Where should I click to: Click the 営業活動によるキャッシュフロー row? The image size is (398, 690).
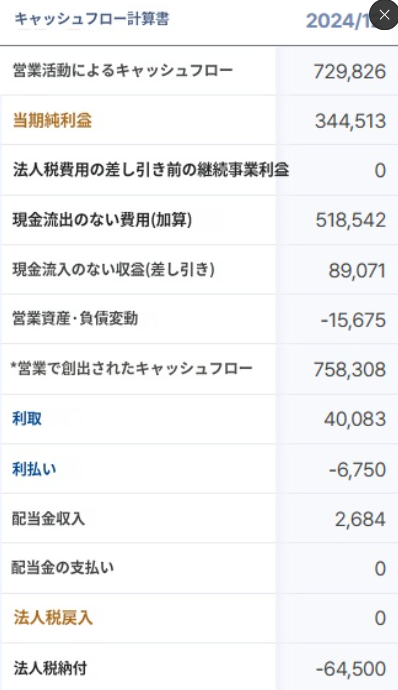tap(199, 70)
